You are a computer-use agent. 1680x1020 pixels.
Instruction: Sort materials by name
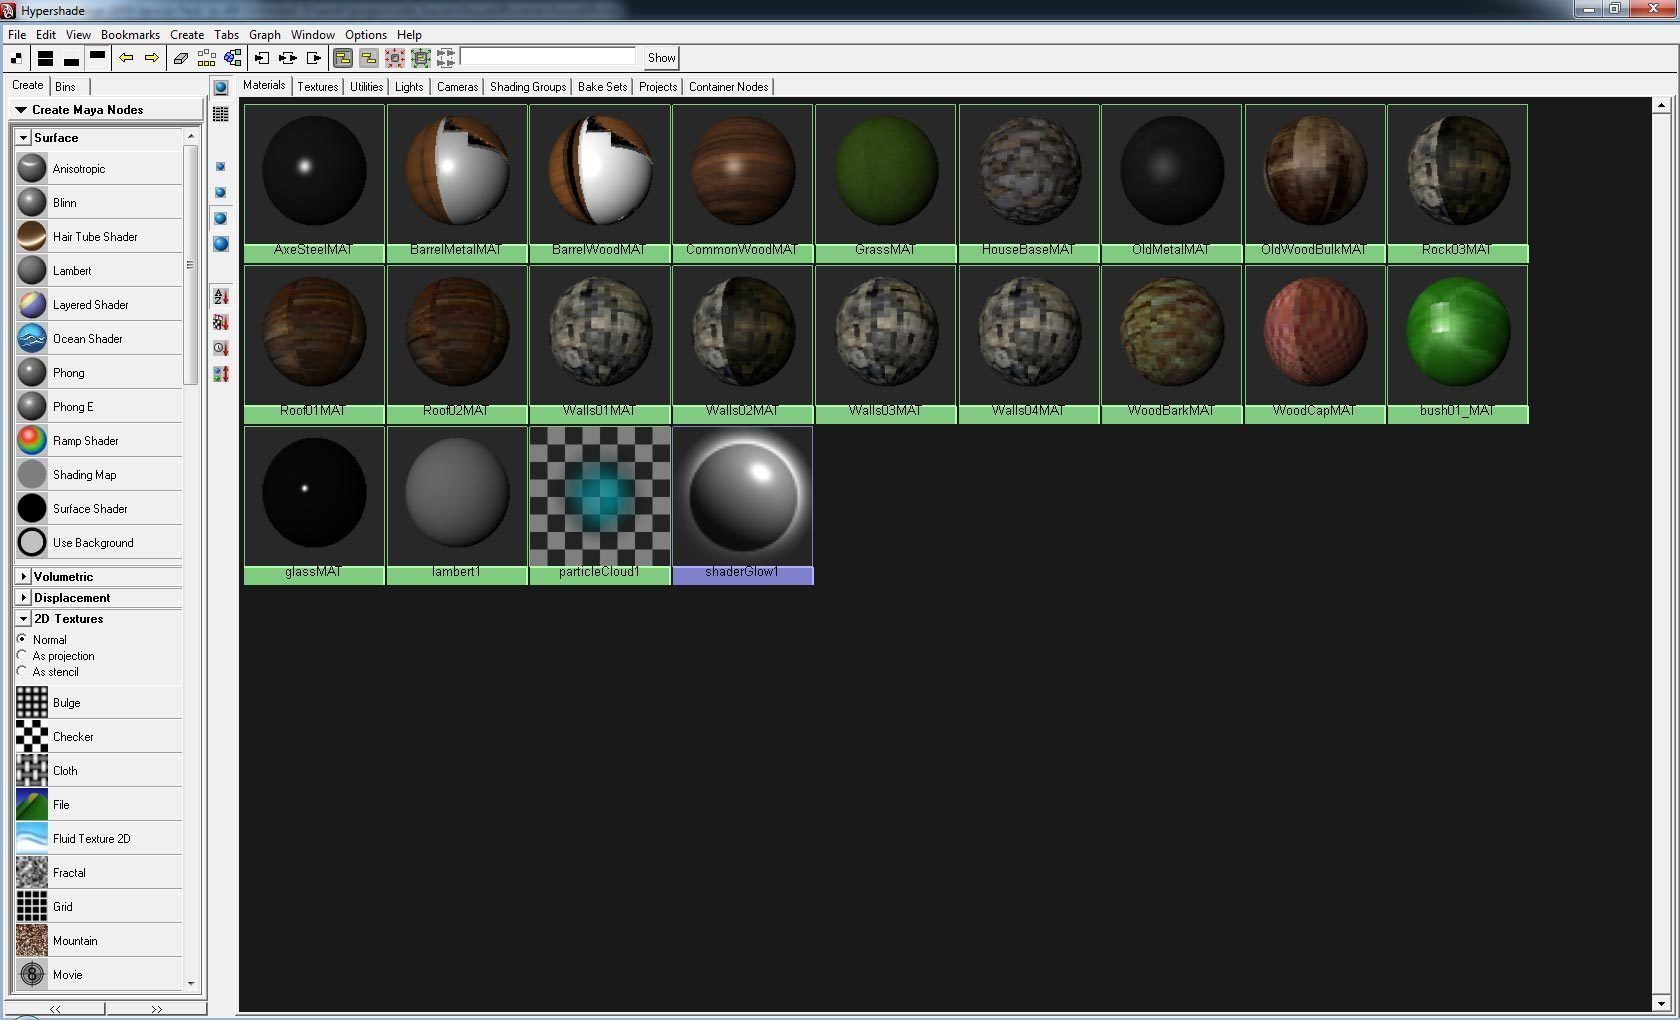coord(221,297)
